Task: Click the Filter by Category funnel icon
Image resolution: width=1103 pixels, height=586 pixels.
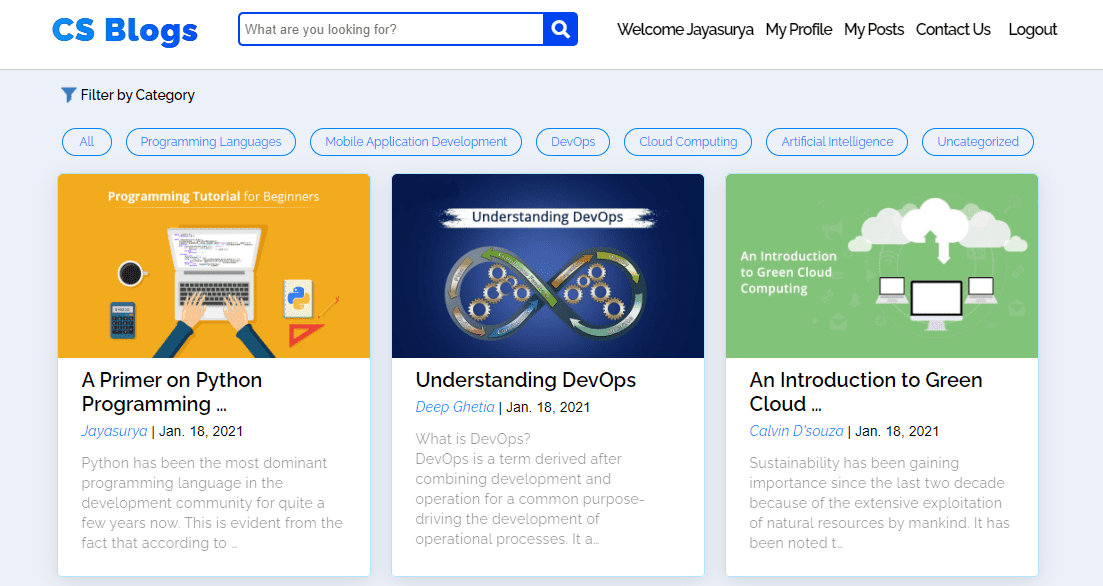Action: [x=68, y=95]
